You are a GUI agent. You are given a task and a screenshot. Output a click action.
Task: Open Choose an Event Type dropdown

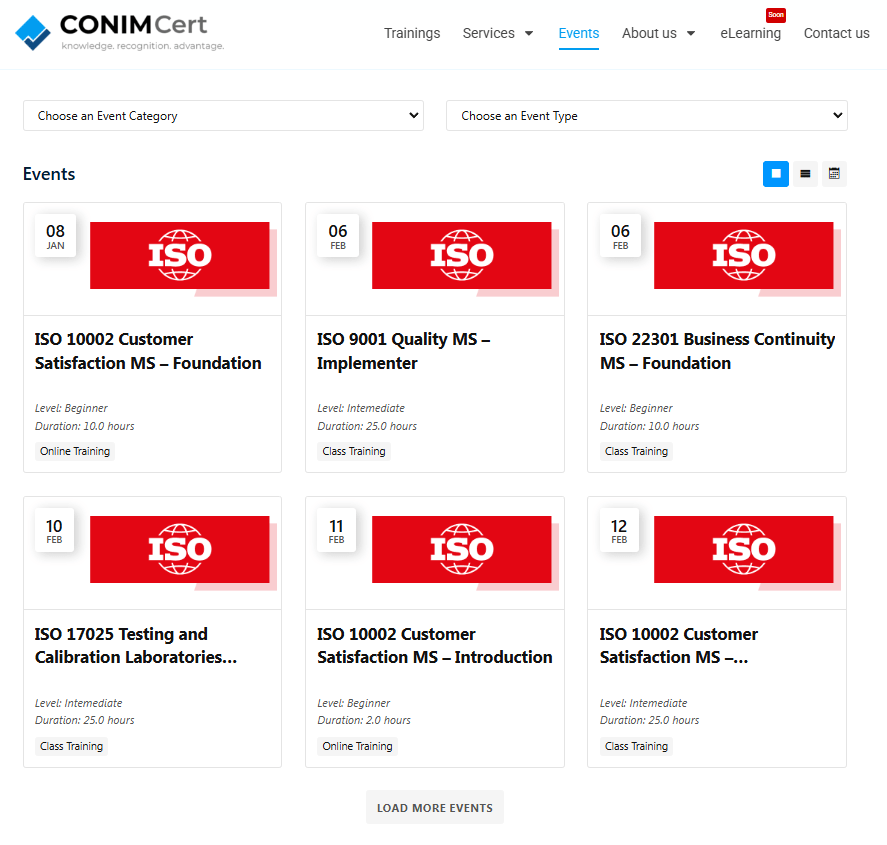tap(647, 115)
